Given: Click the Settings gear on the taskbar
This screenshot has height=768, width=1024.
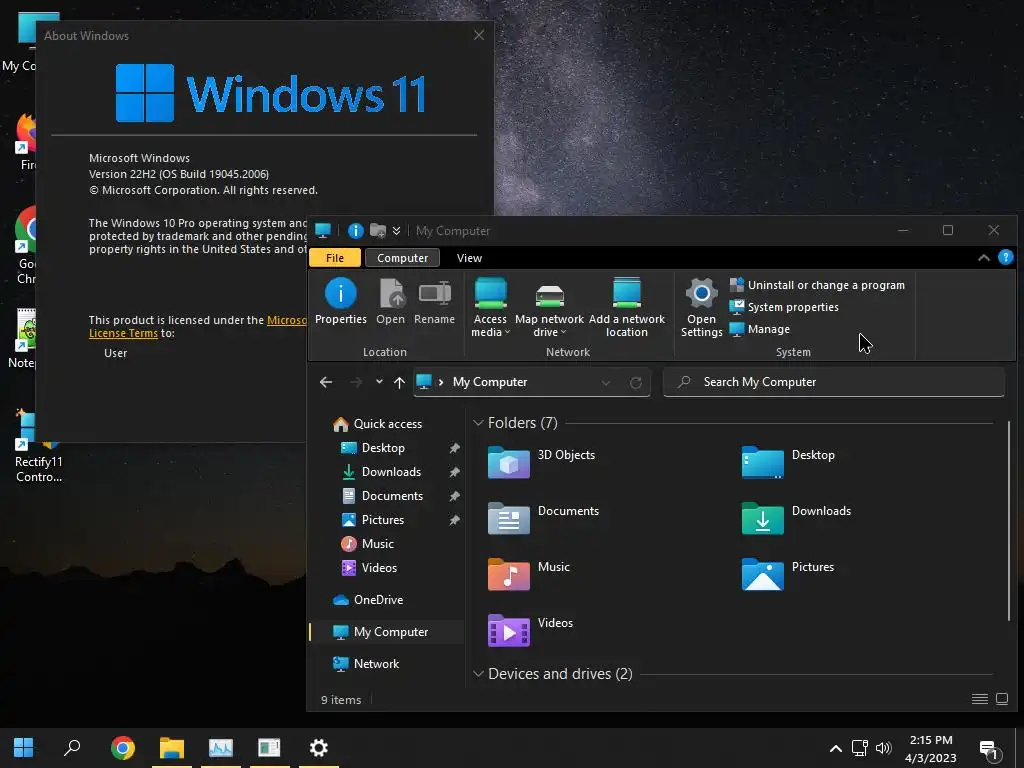Looking at the screenshot, I should click(x=319, y=748).
